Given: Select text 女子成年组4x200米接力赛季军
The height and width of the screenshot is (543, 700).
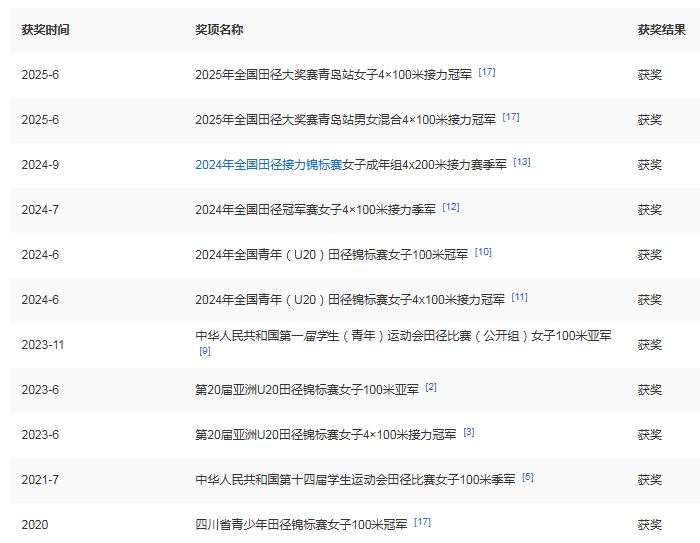Looking at the screenshot, I should tap(425, 165).
